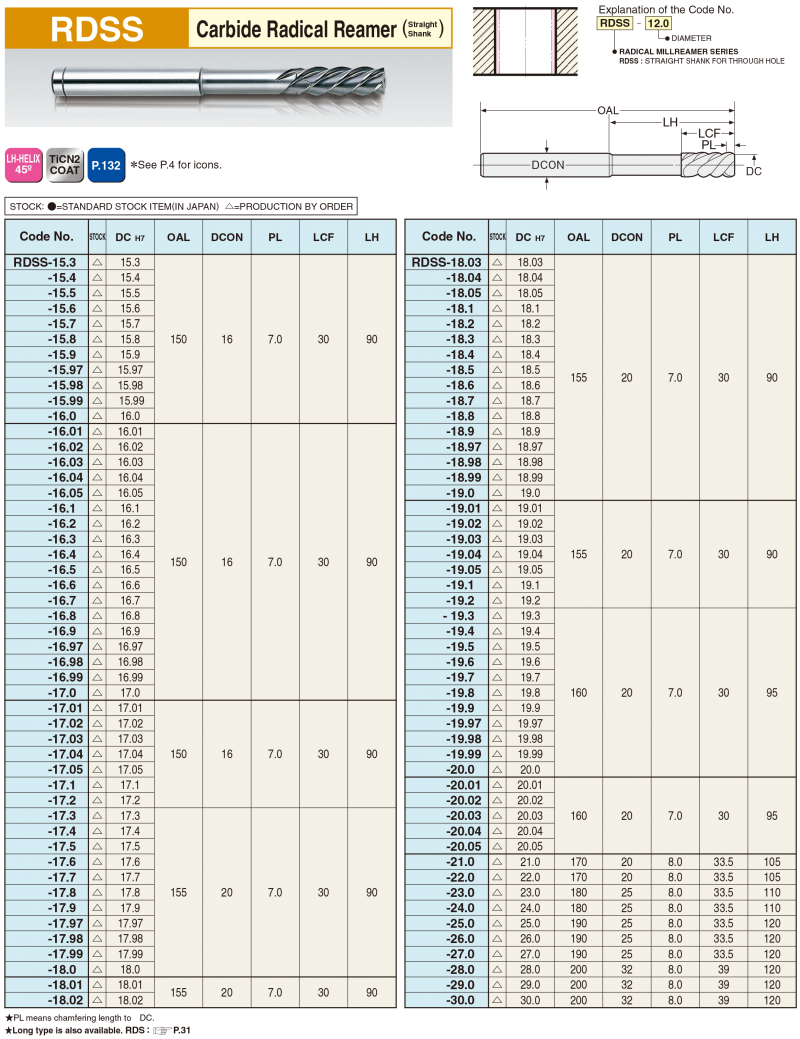Click the stock triangle in the -16.5 row
Screen dimensions: 800x1039
point(97,570)
